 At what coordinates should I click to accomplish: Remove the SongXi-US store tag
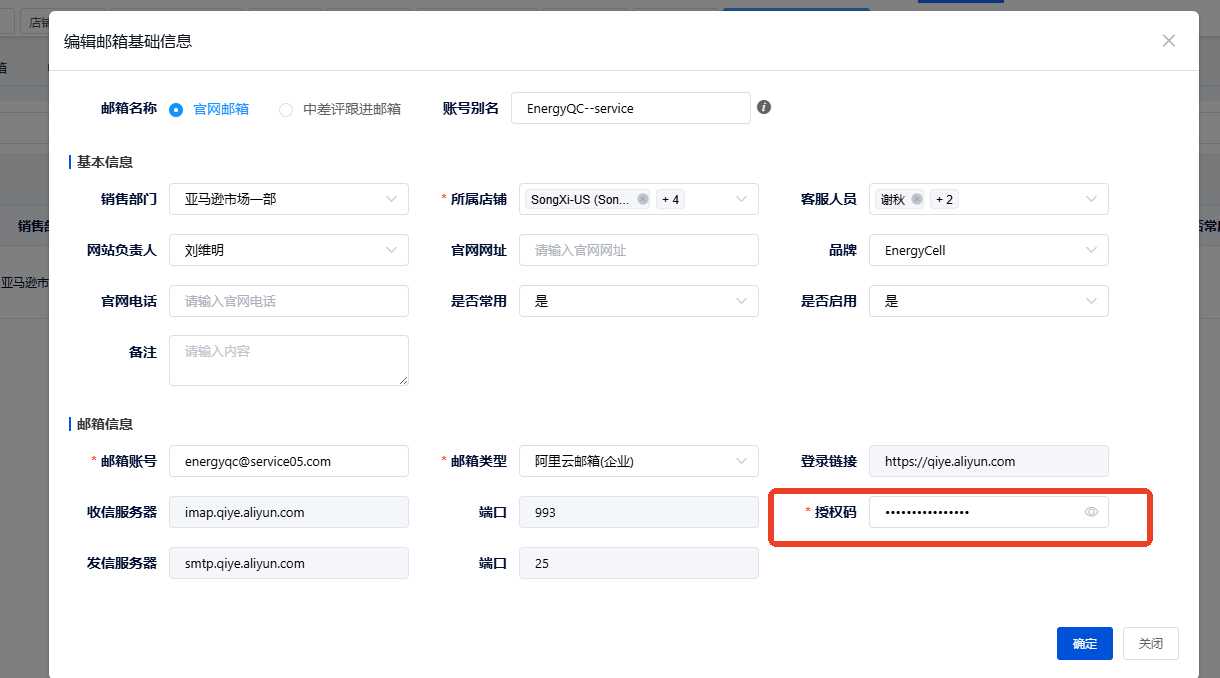coord(643,199)
